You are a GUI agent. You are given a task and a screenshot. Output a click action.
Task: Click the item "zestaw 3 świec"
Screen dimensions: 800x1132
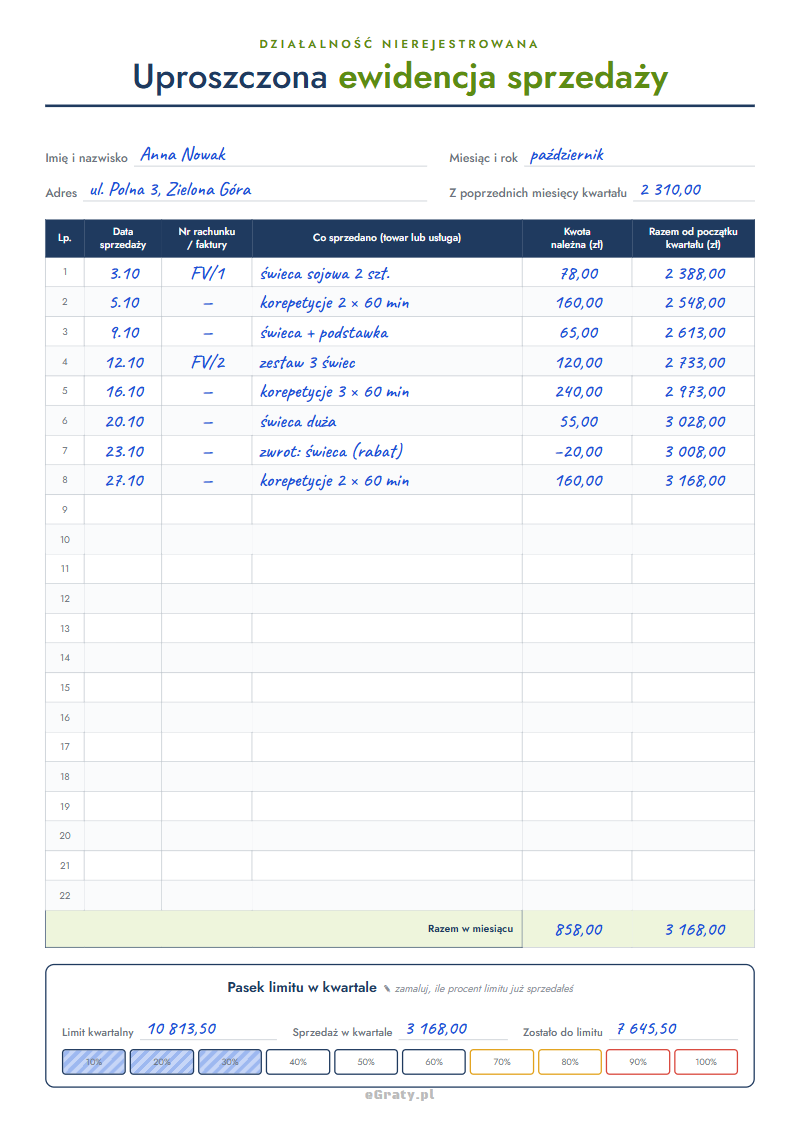point(308,362)
